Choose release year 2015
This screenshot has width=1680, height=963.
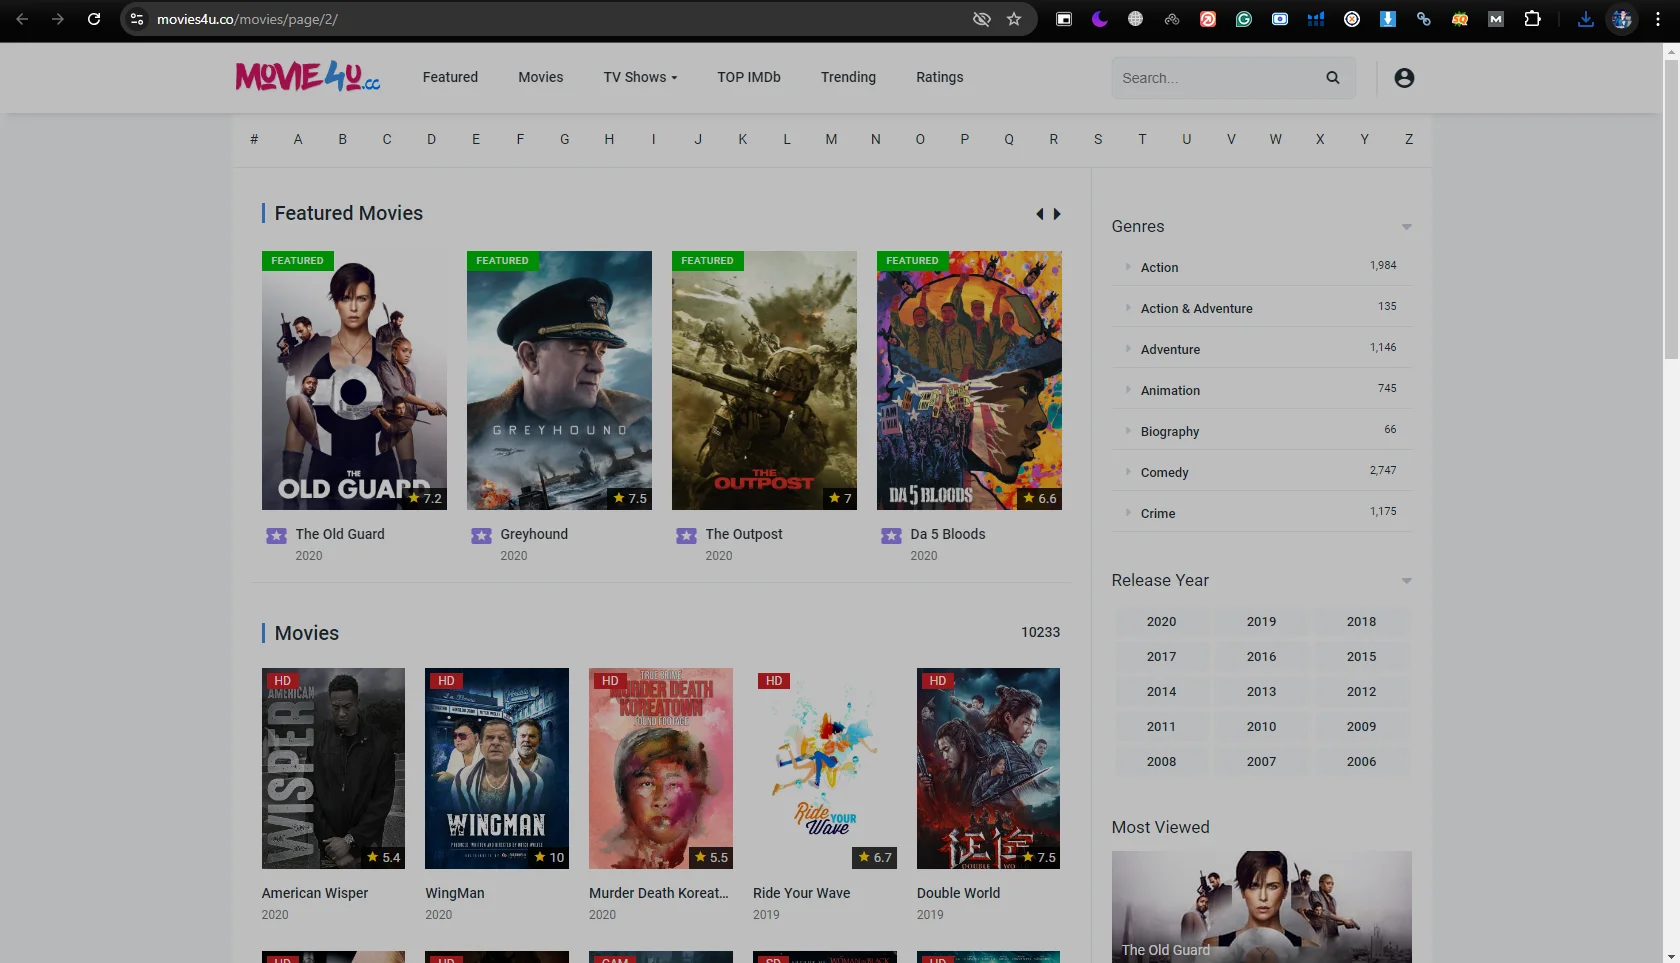click(1361, 657)
